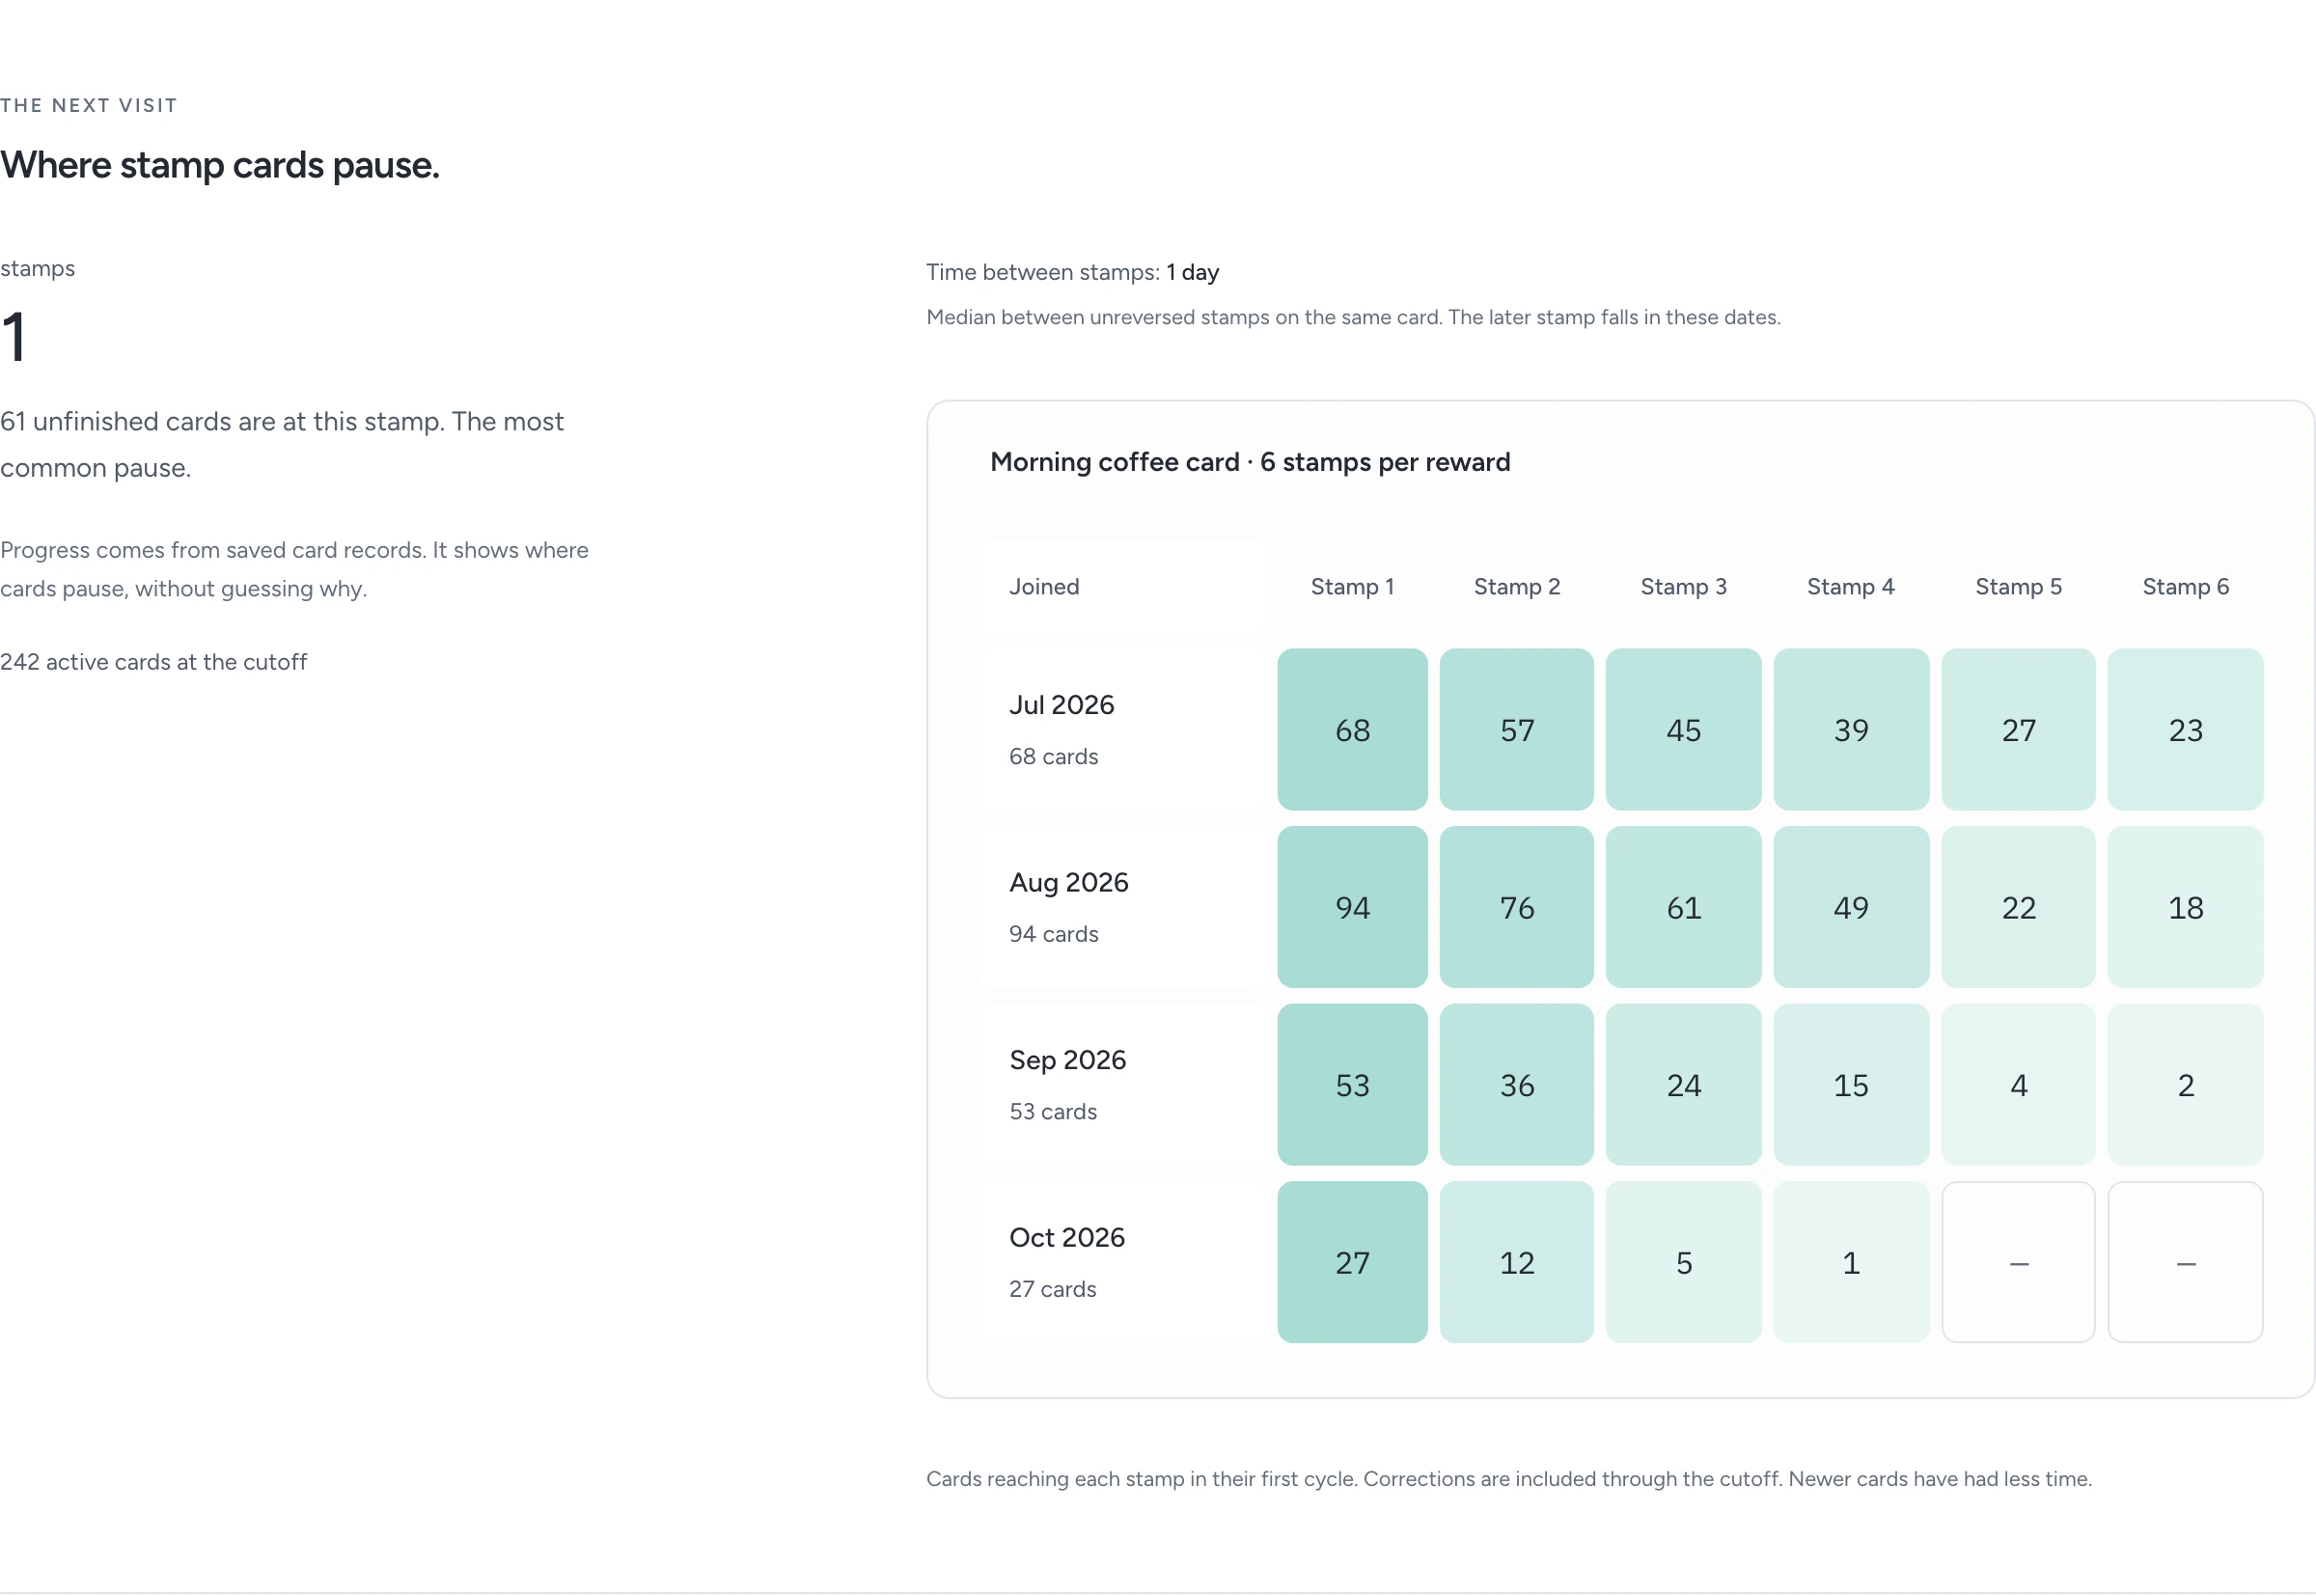This screenshot has height=1596, width=2316.
Task: Select the Jul 2026 Stamp 2 cell showing 57
Action: 1516,729
